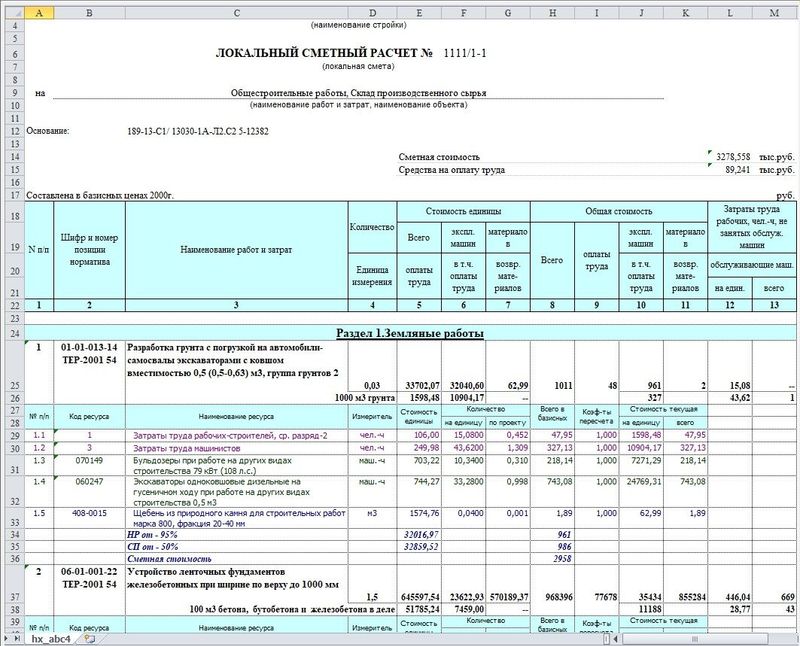Image resolution: width=800 pixels, height=646 pixels.
Task: Select row 12 by its row header
Action: tap(14, 131)
